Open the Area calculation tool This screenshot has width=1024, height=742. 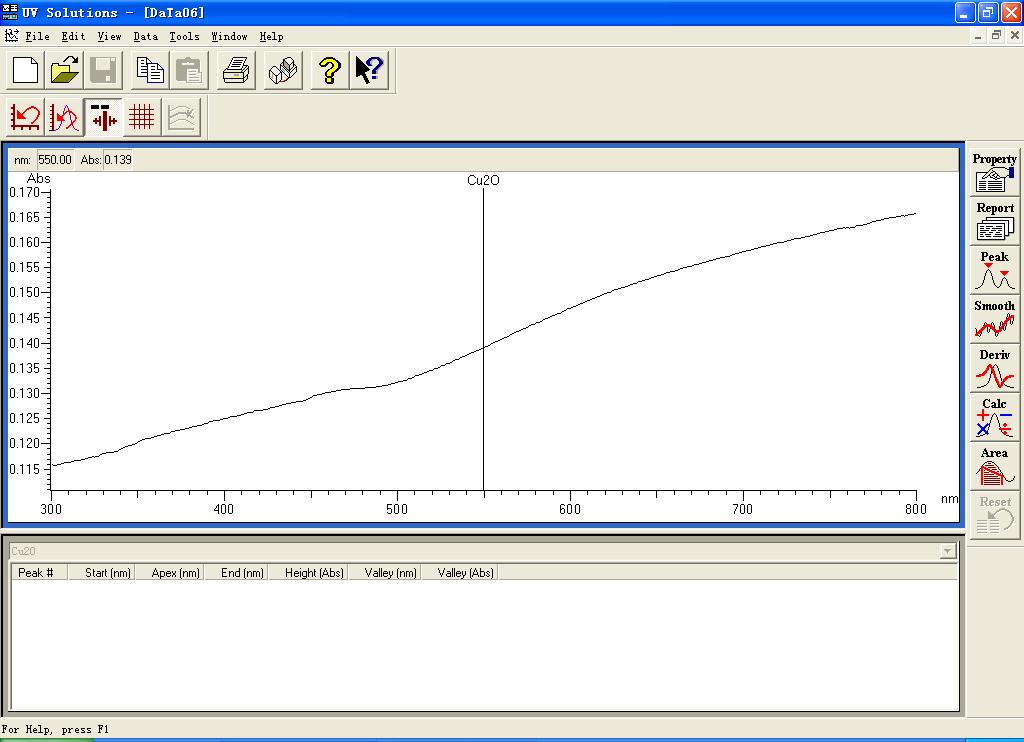tap(994, 466)
